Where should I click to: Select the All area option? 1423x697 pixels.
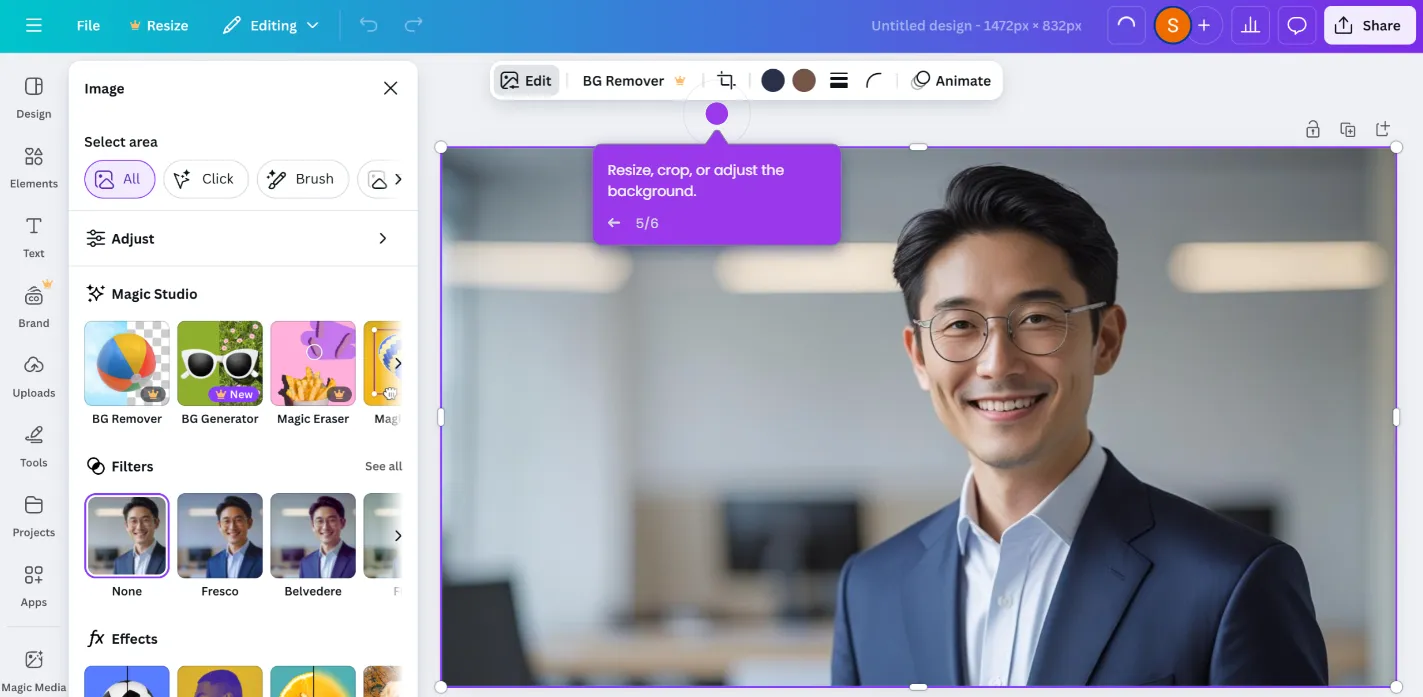pyautogui.click(x=119, y=179)
